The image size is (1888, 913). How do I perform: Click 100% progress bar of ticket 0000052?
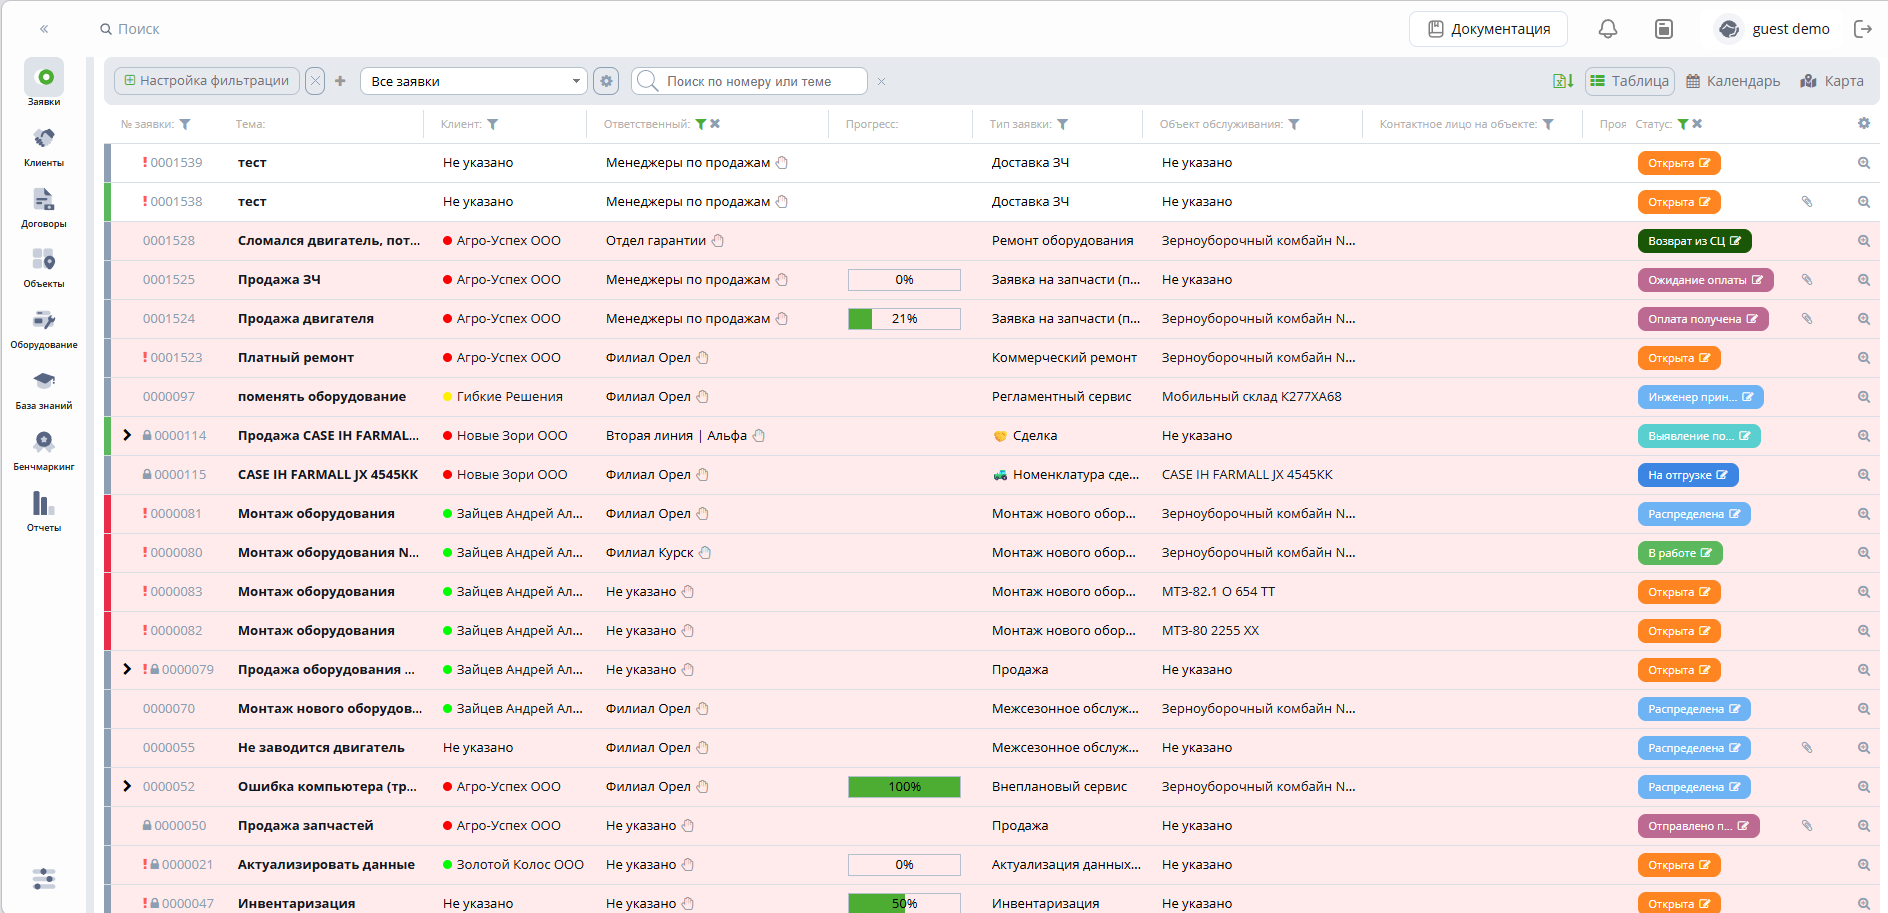tap(904, 787)
